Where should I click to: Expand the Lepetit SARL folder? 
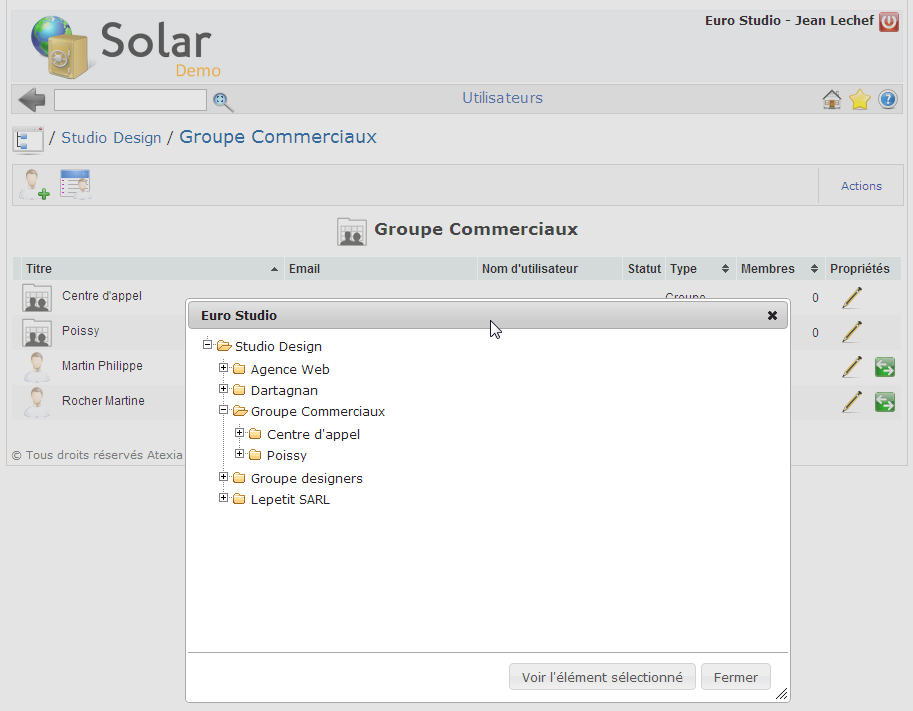point(224,498)
